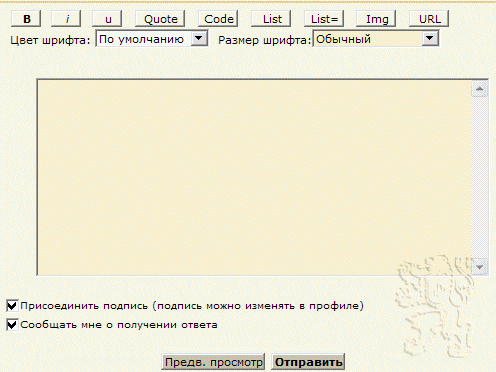496x372 pixels.
Task: Uncheck notify me about replies checkbox
Action: [12, 324]
